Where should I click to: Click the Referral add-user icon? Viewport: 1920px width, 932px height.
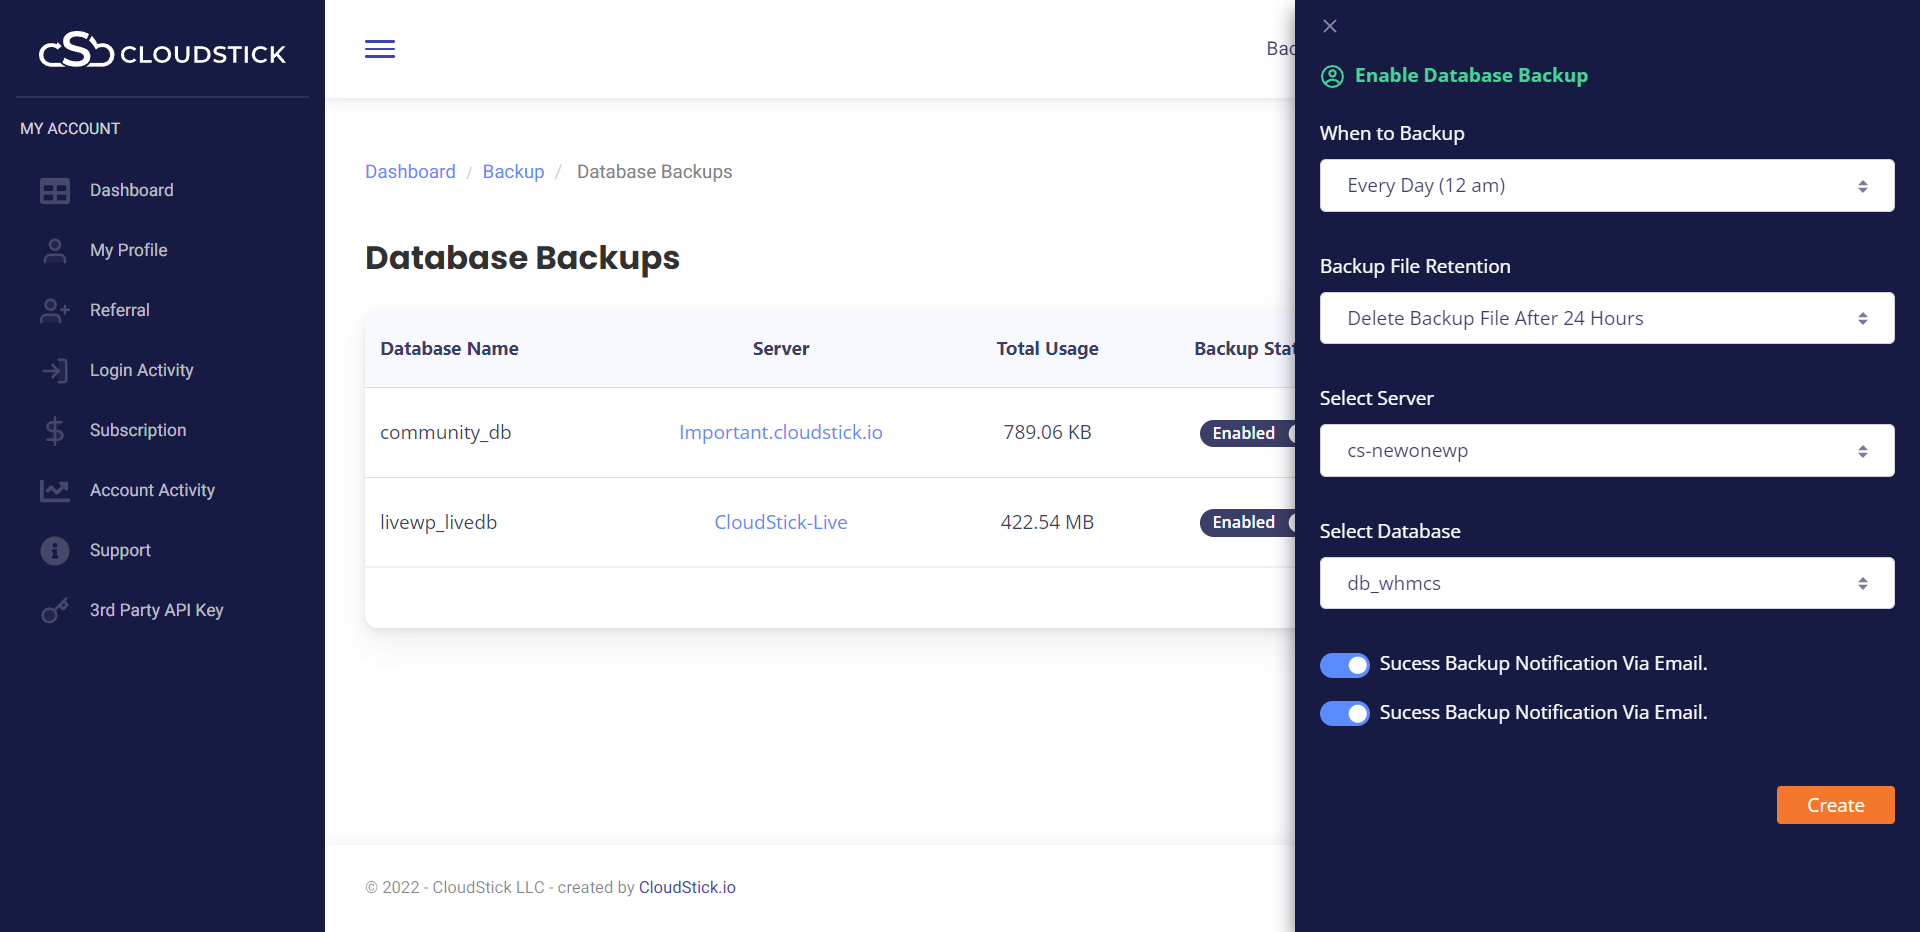[55, 311]
